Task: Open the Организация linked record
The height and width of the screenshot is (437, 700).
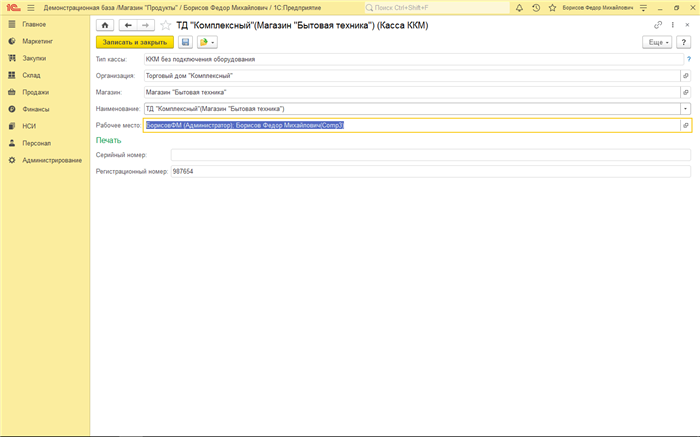Action: (x=686, y=76)
